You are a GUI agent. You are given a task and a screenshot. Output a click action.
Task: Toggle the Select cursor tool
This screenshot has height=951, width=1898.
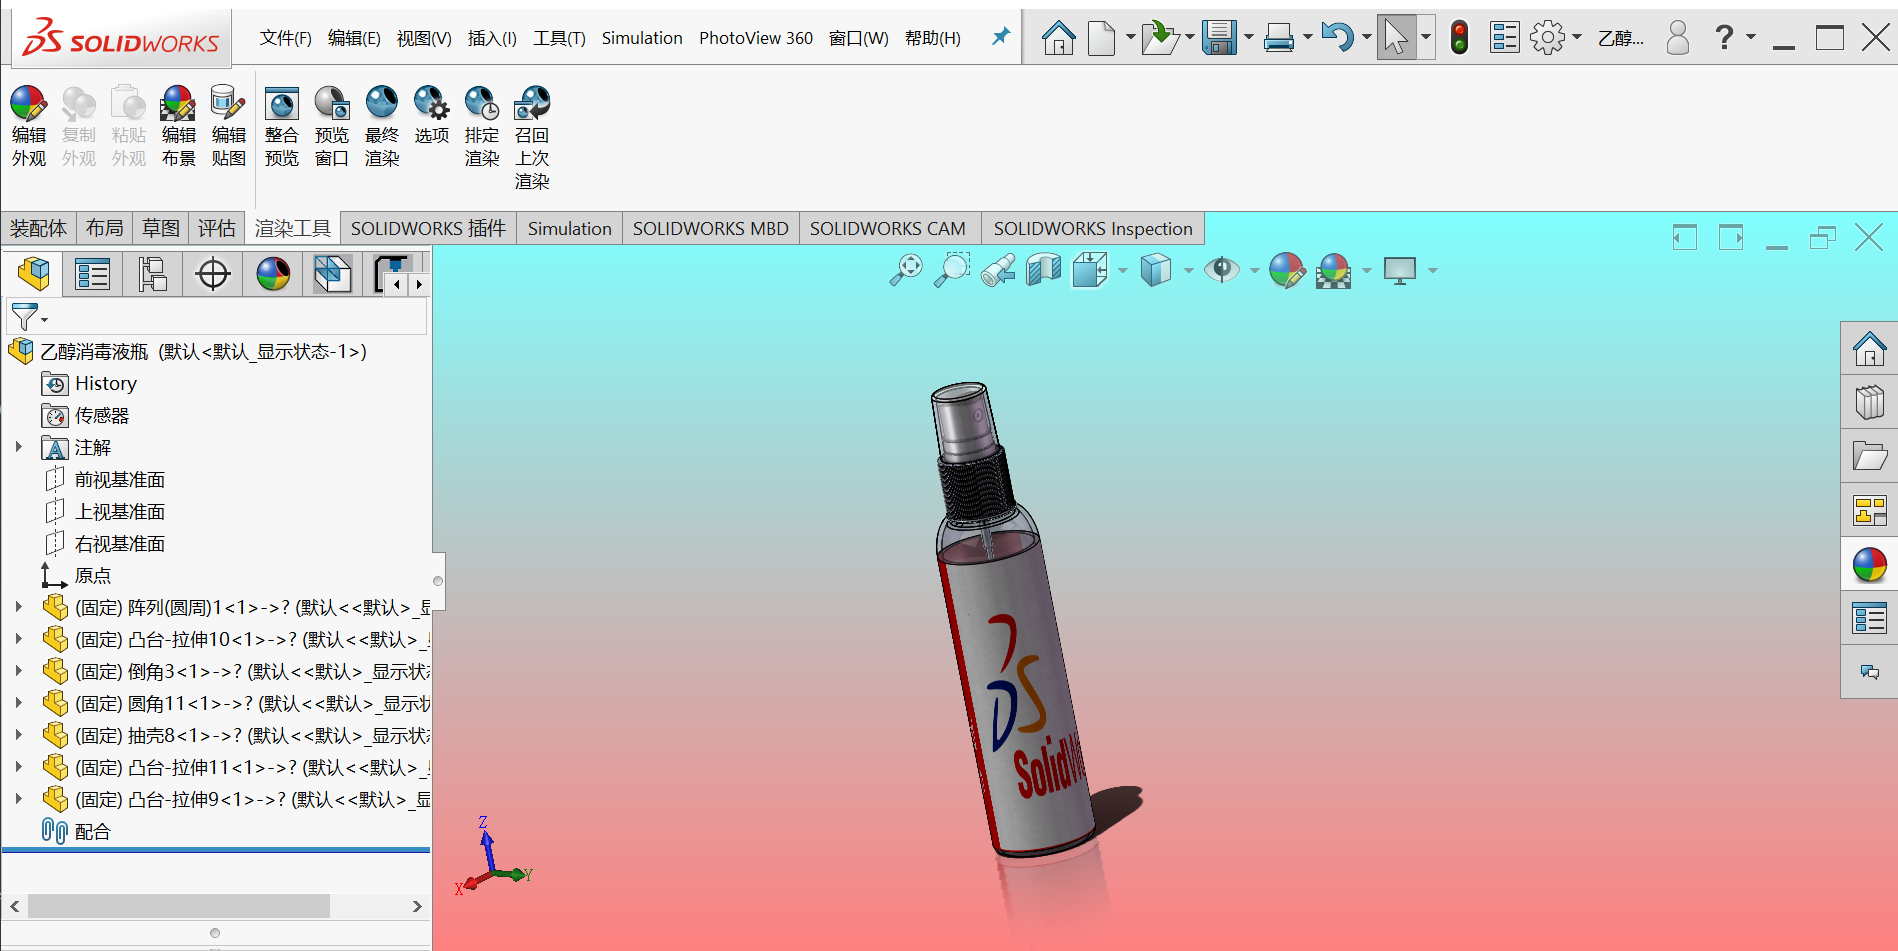tap(1396, 38)
